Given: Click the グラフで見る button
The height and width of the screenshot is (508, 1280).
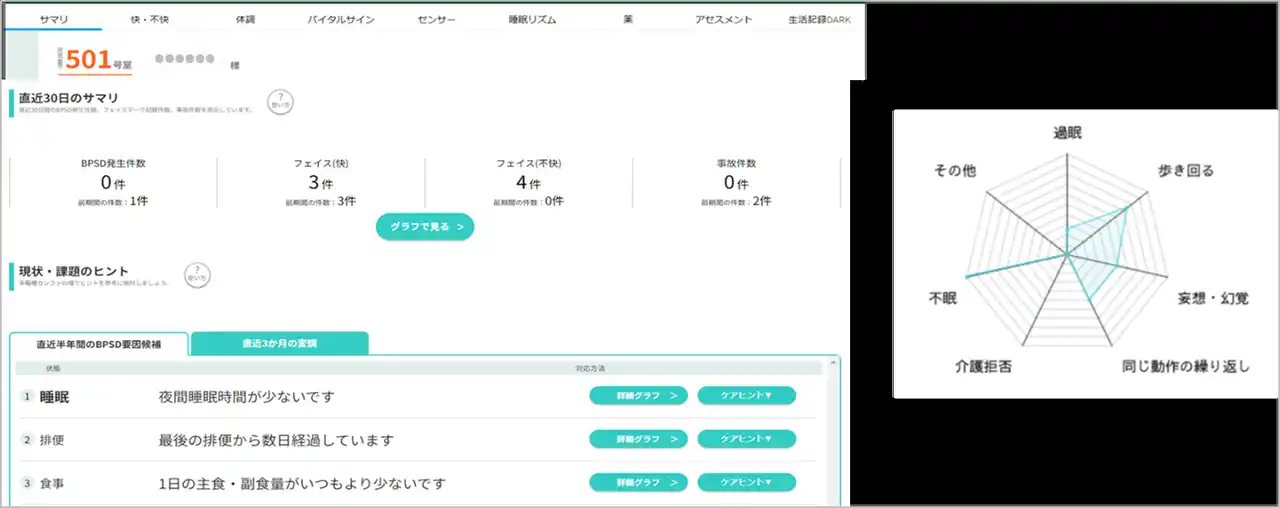Looking at the screenshot, I should tap(425, 227).
